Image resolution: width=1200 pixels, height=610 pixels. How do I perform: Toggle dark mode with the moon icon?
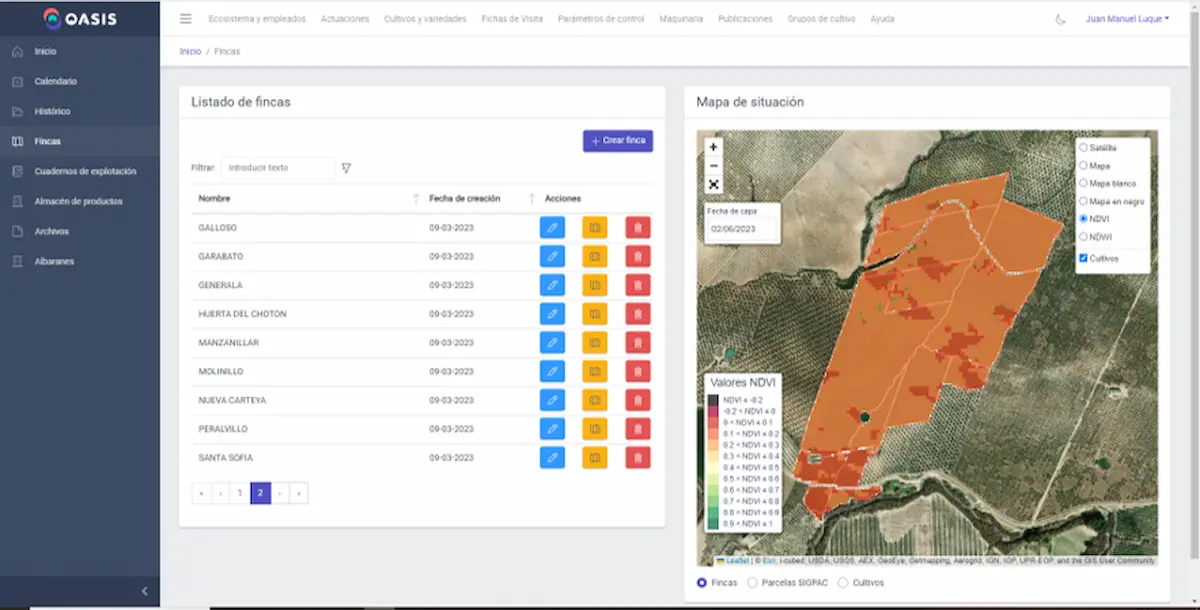coord(1061,19)
